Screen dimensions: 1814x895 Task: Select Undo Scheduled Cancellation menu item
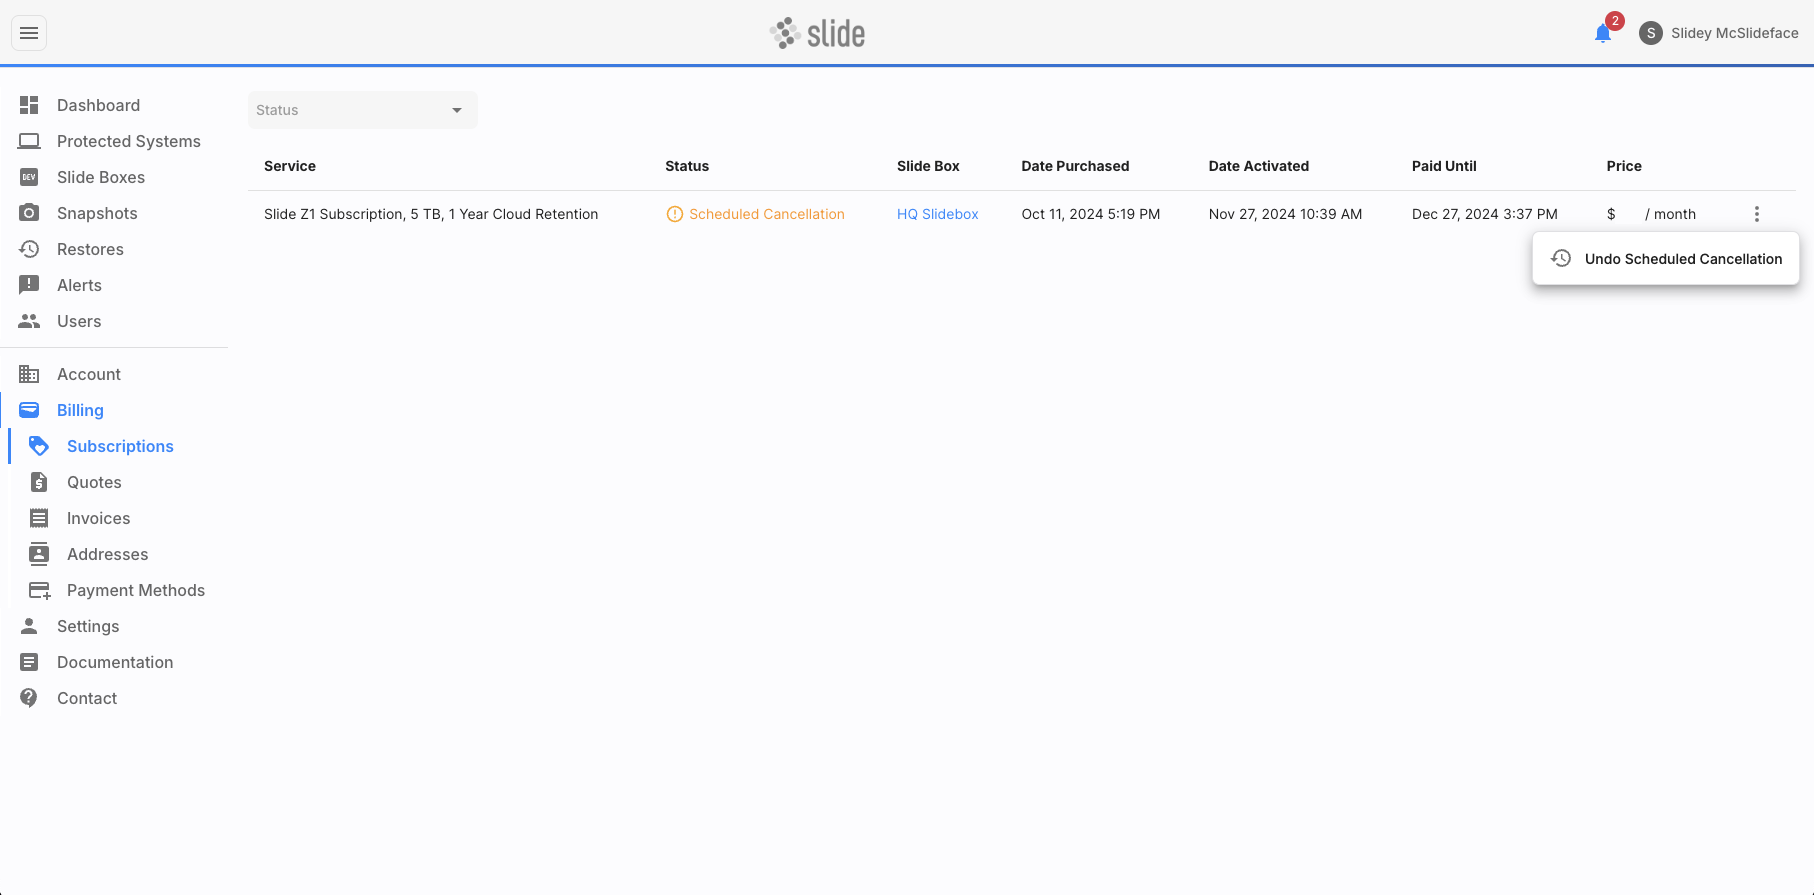(1666, 259)
